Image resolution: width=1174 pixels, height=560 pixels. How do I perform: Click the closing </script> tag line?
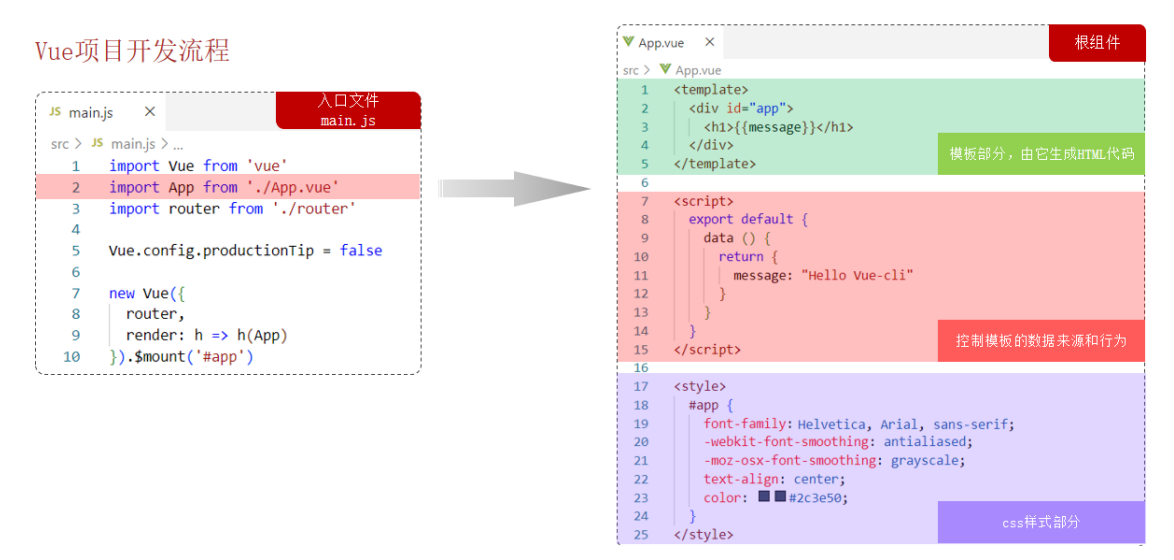pyautogui.click(x=707, y=349)
